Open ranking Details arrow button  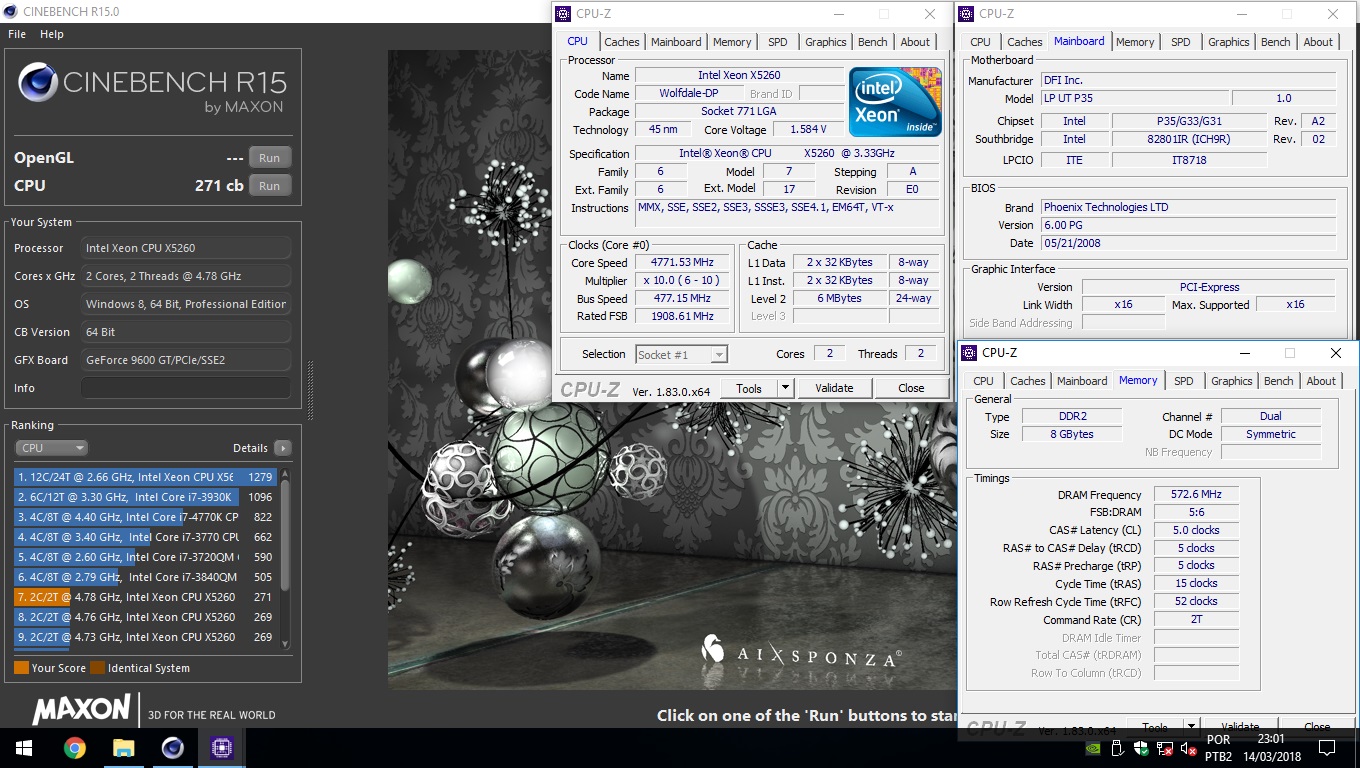283,448
